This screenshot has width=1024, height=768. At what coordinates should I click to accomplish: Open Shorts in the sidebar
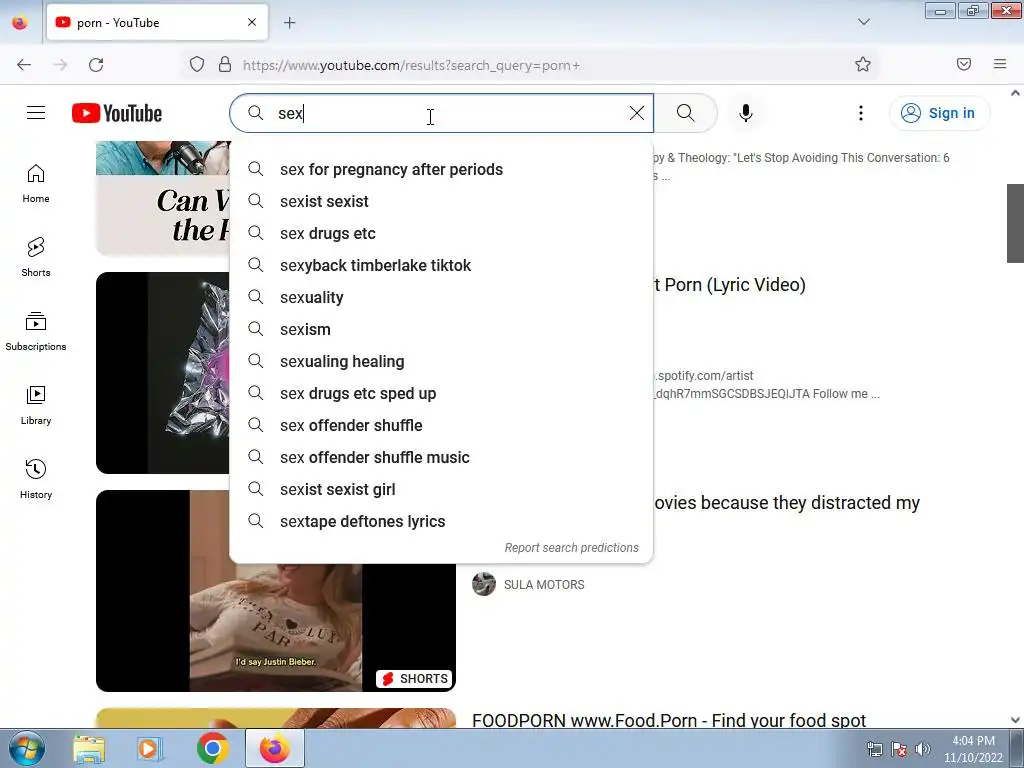pos(36,257)
